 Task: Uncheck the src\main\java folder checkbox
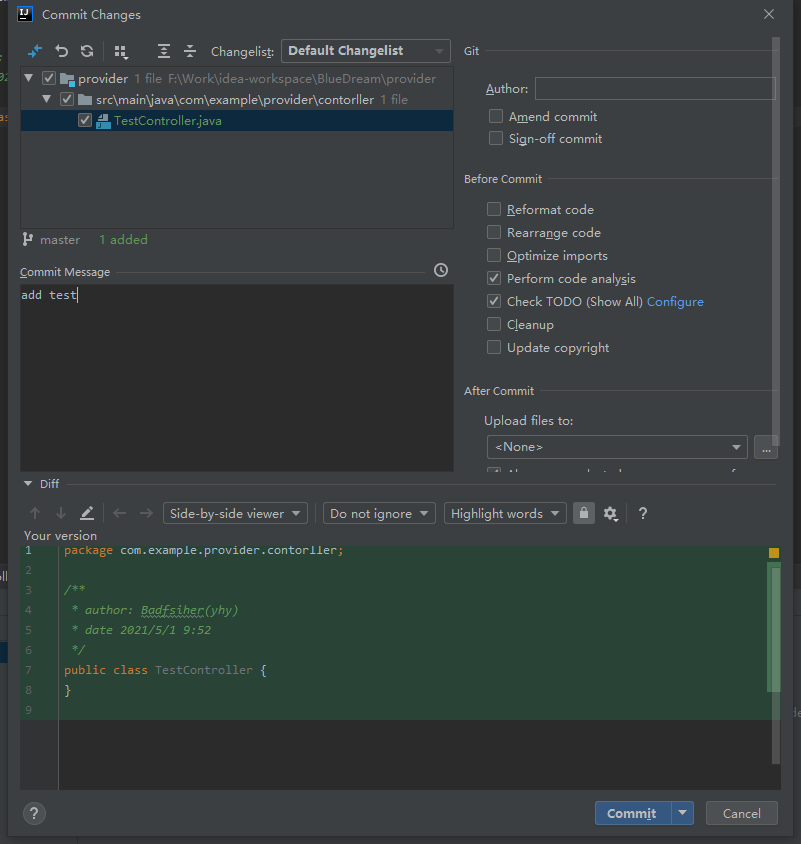pos(67,99)
